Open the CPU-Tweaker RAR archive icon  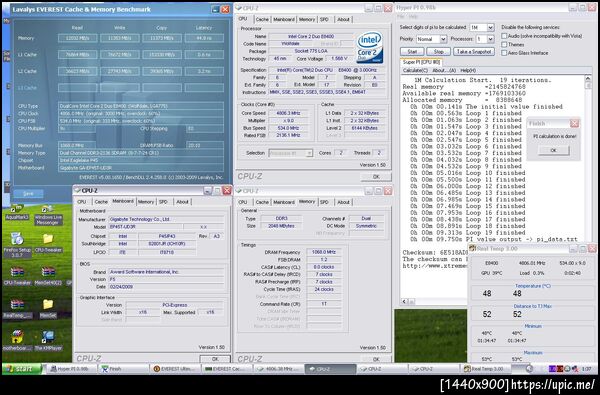pyautogui.click(x=17, y=275)
